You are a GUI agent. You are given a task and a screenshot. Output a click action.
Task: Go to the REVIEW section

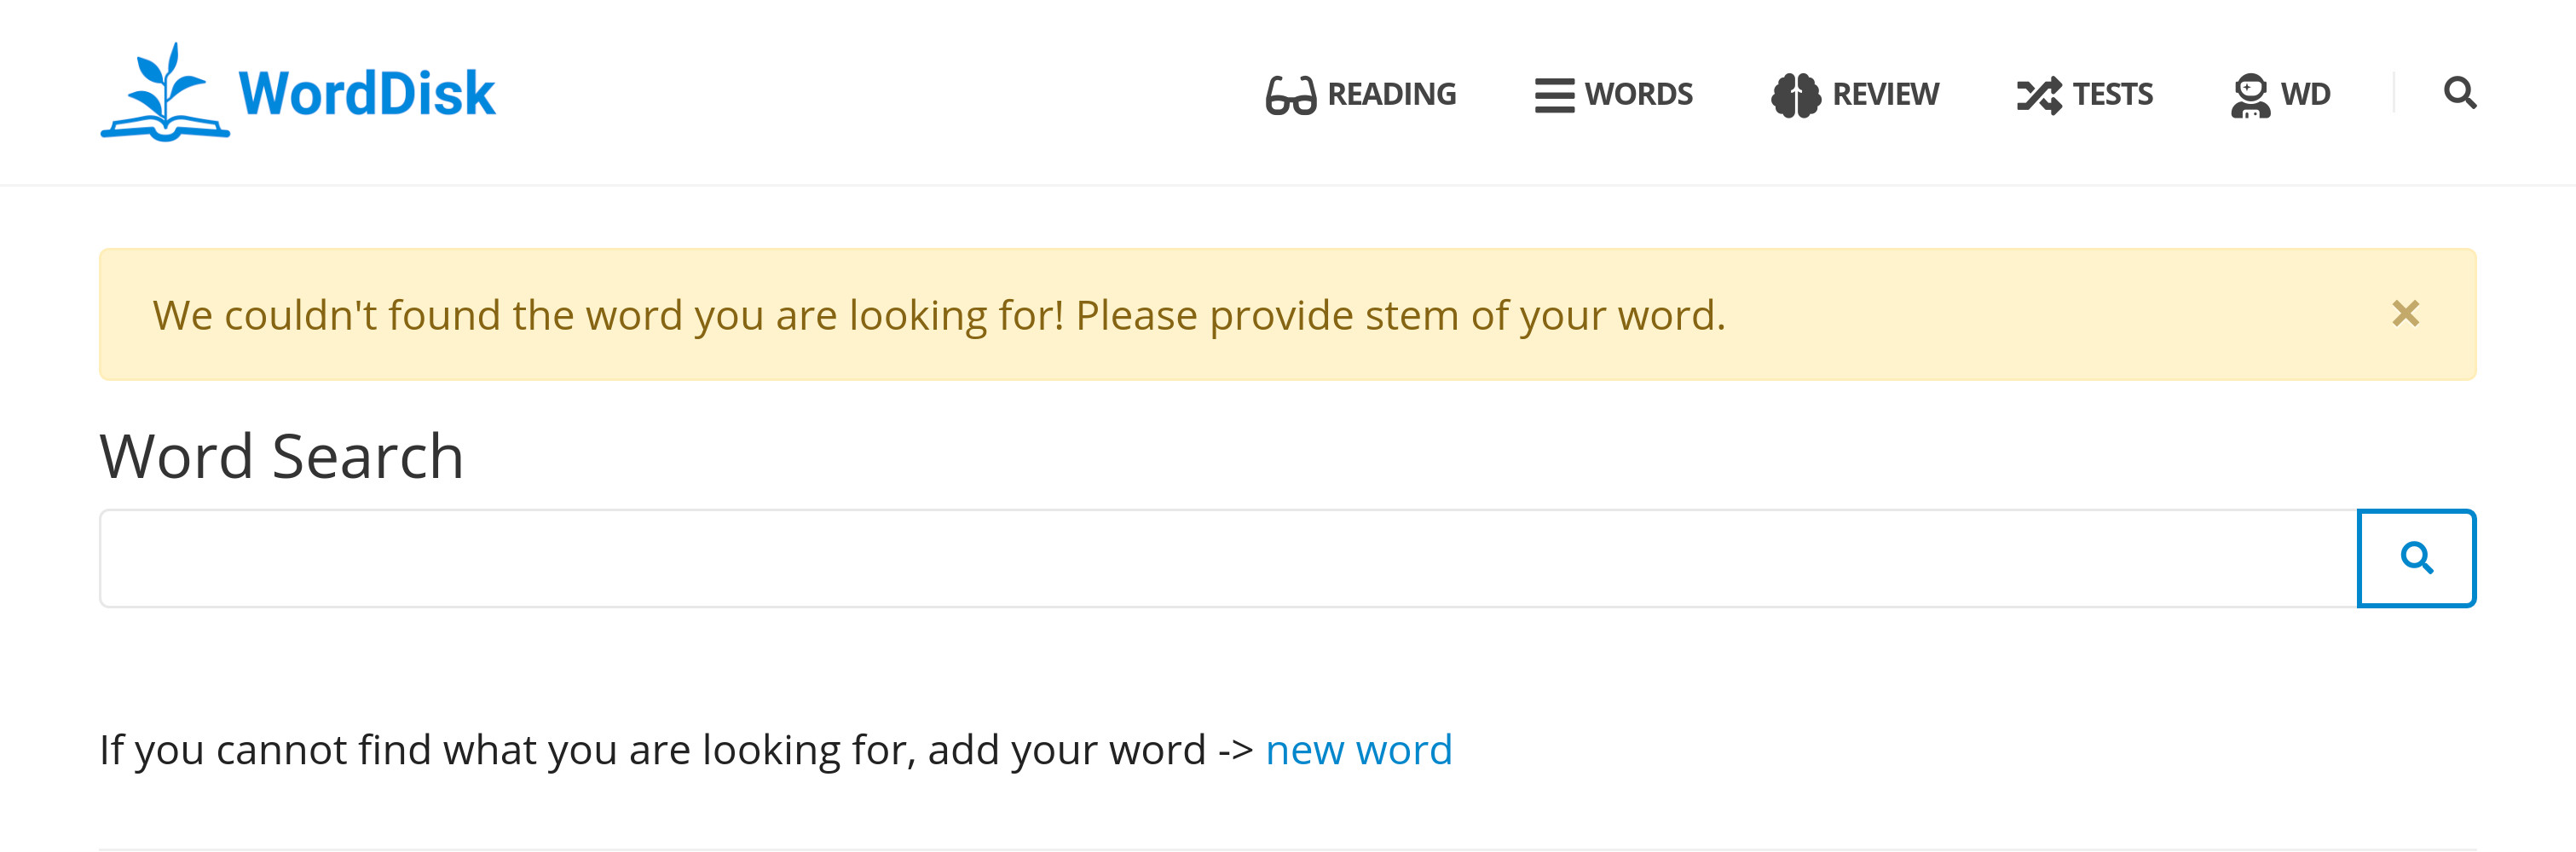pyautogui.click(x=1855, y=94)
